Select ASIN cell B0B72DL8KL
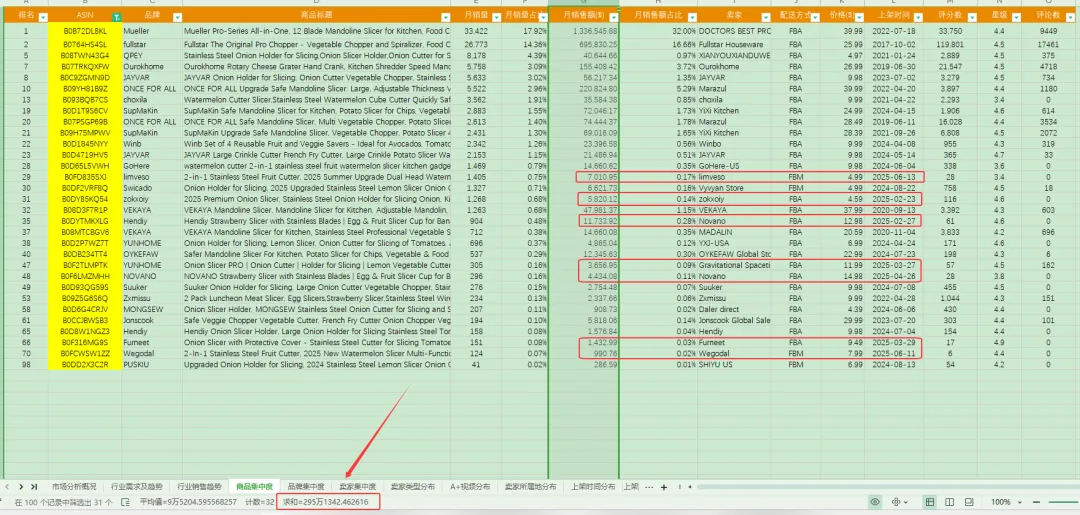The image size is (1080, 515). [x=85, y=31]
